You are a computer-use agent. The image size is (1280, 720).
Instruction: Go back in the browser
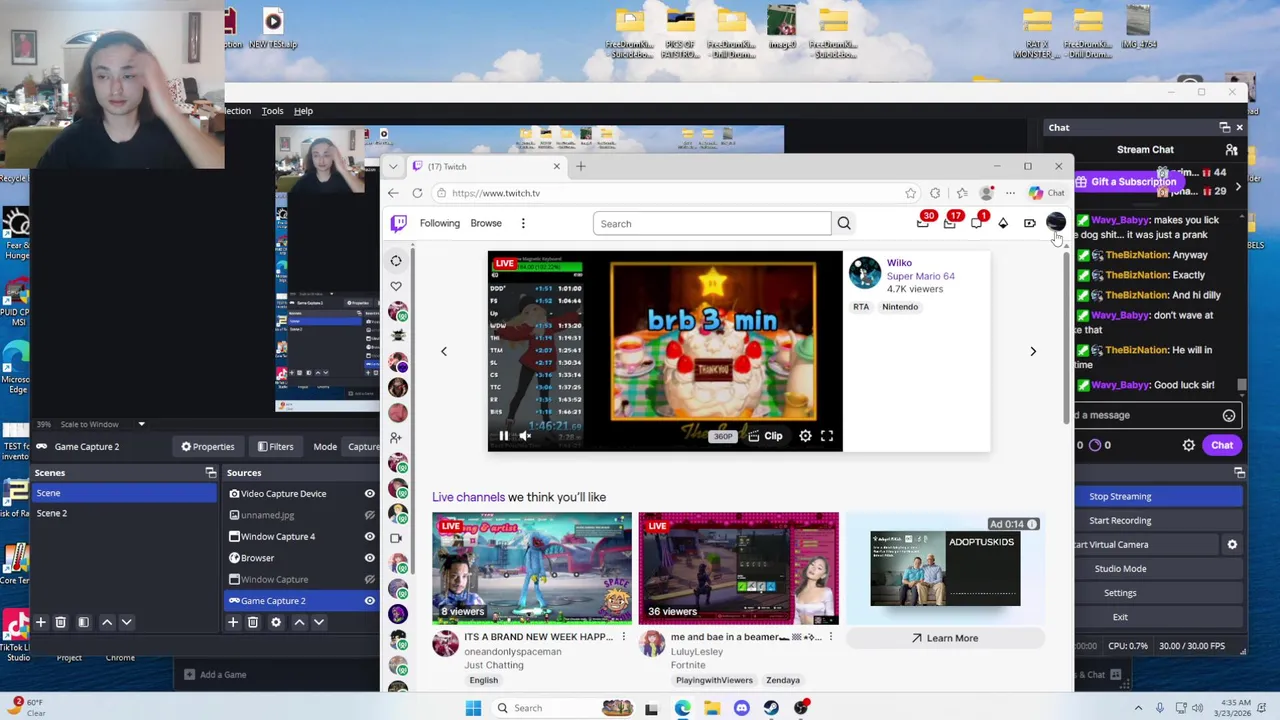click(x=393, y=193)
